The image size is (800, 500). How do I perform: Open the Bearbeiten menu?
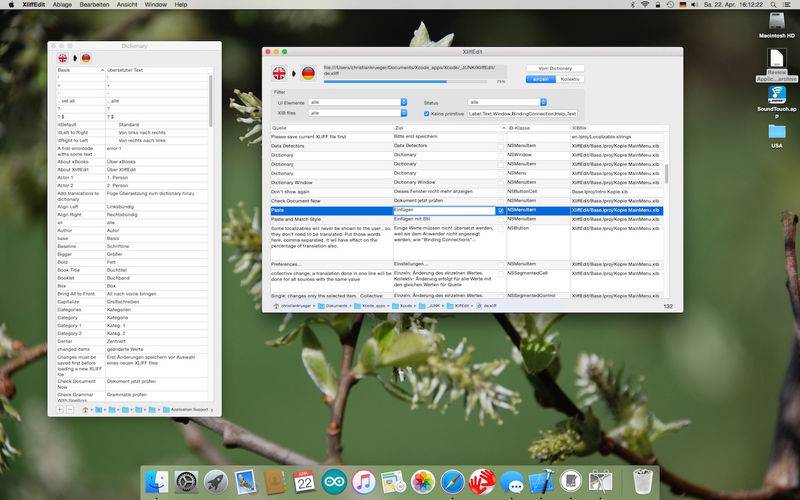(95, 5)
